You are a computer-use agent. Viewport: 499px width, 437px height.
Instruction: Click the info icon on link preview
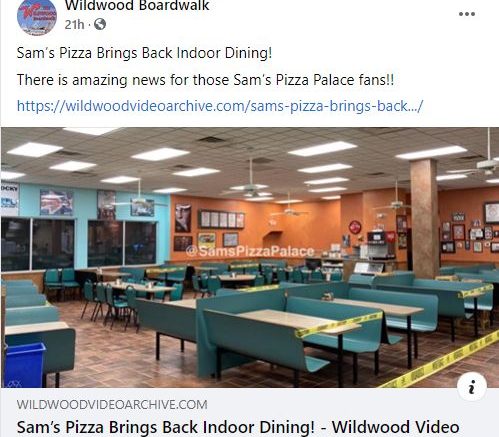point(472,387)
